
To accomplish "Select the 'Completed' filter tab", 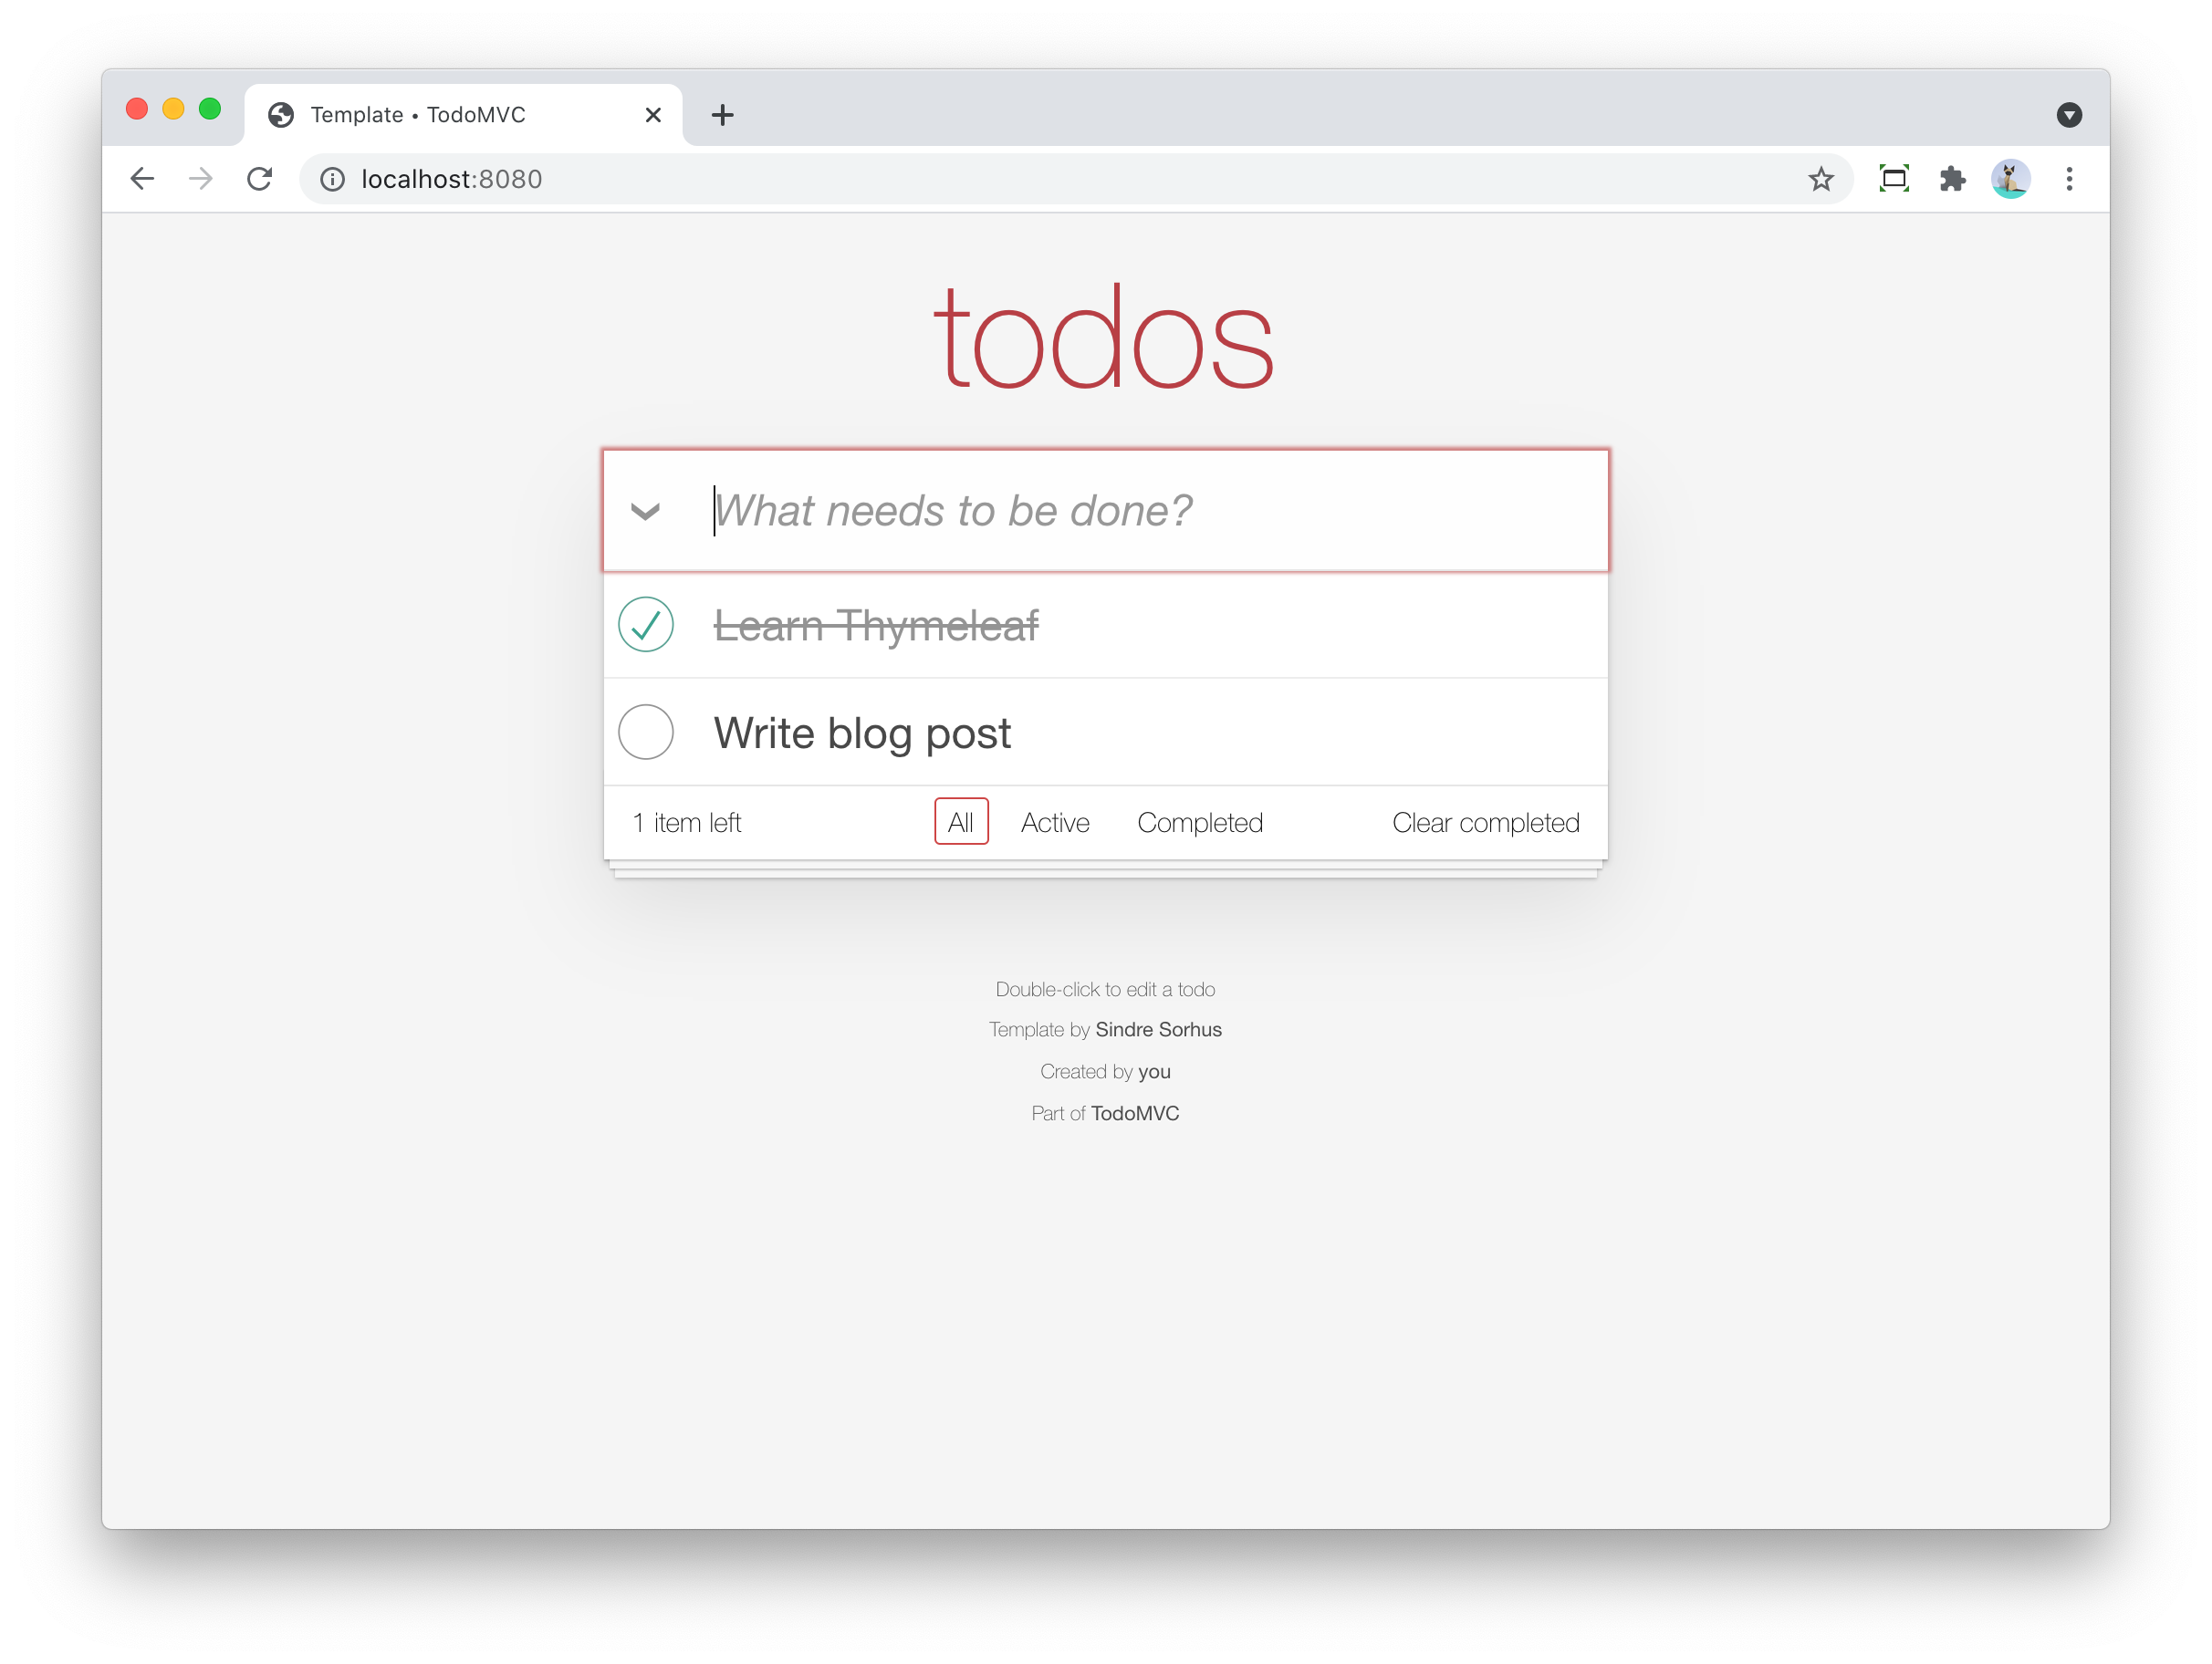I will (x=1200, y=823).
